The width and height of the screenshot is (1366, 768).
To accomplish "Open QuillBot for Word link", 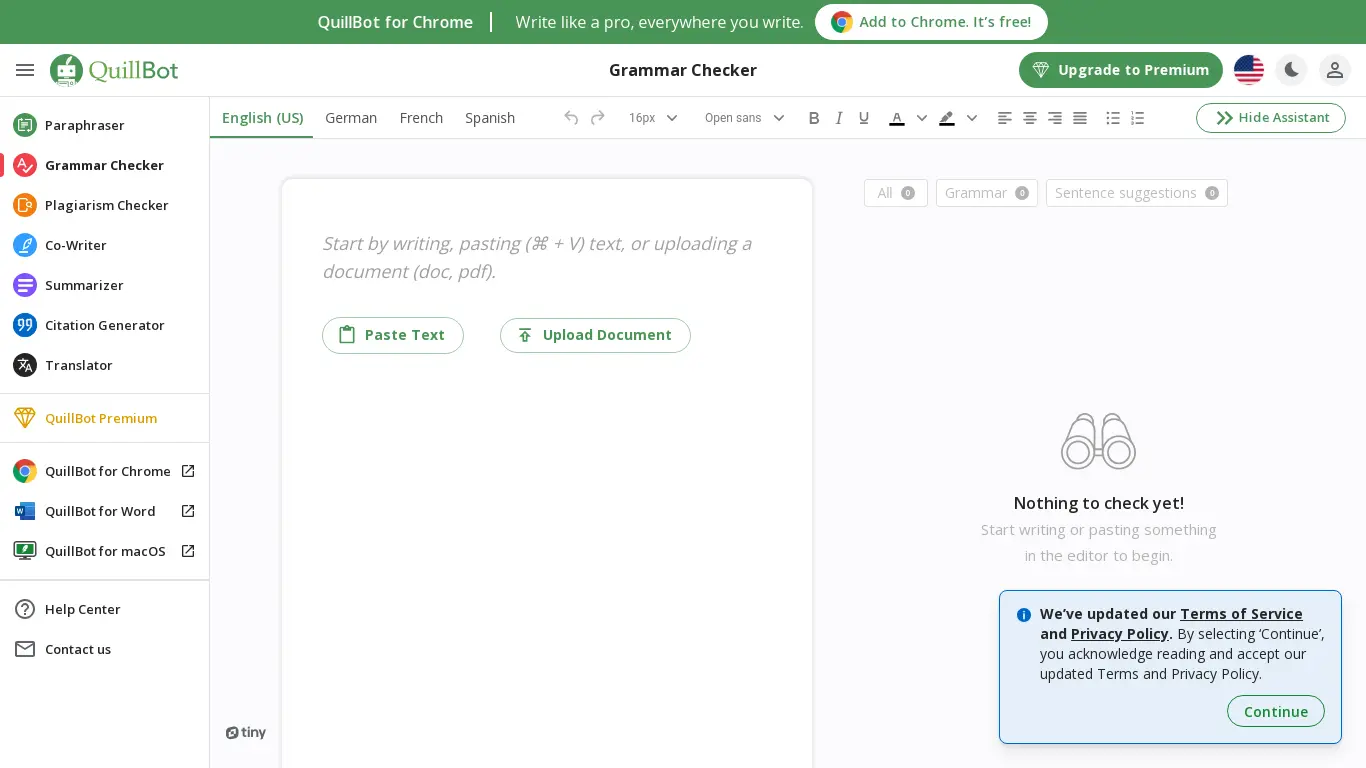I will coord(104,511).
